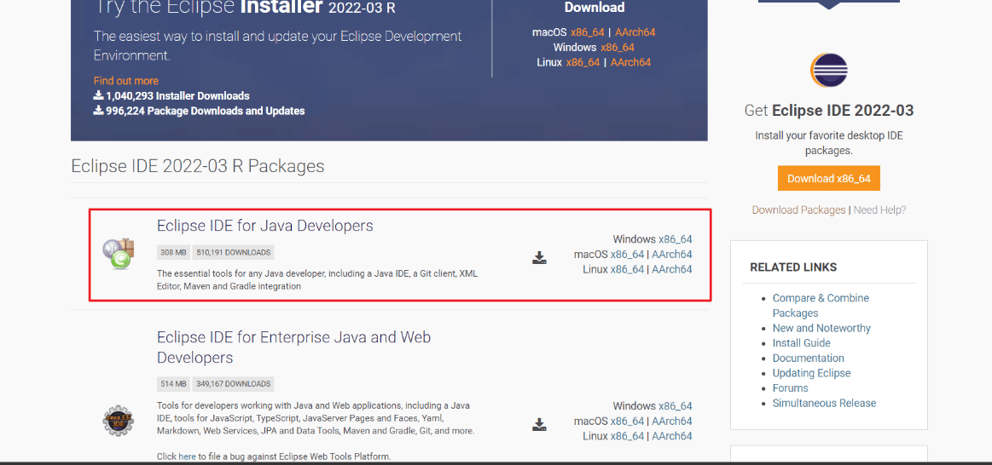The height and width of the screenshot is (465, 992).
Task: Open the Find out more link
Action: (126, 81)
